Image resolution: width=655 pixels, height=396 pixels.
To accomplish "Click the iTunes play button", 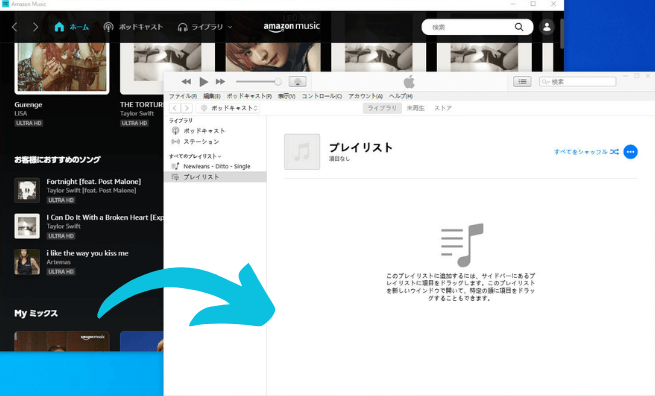I will (x=203, y=81).
